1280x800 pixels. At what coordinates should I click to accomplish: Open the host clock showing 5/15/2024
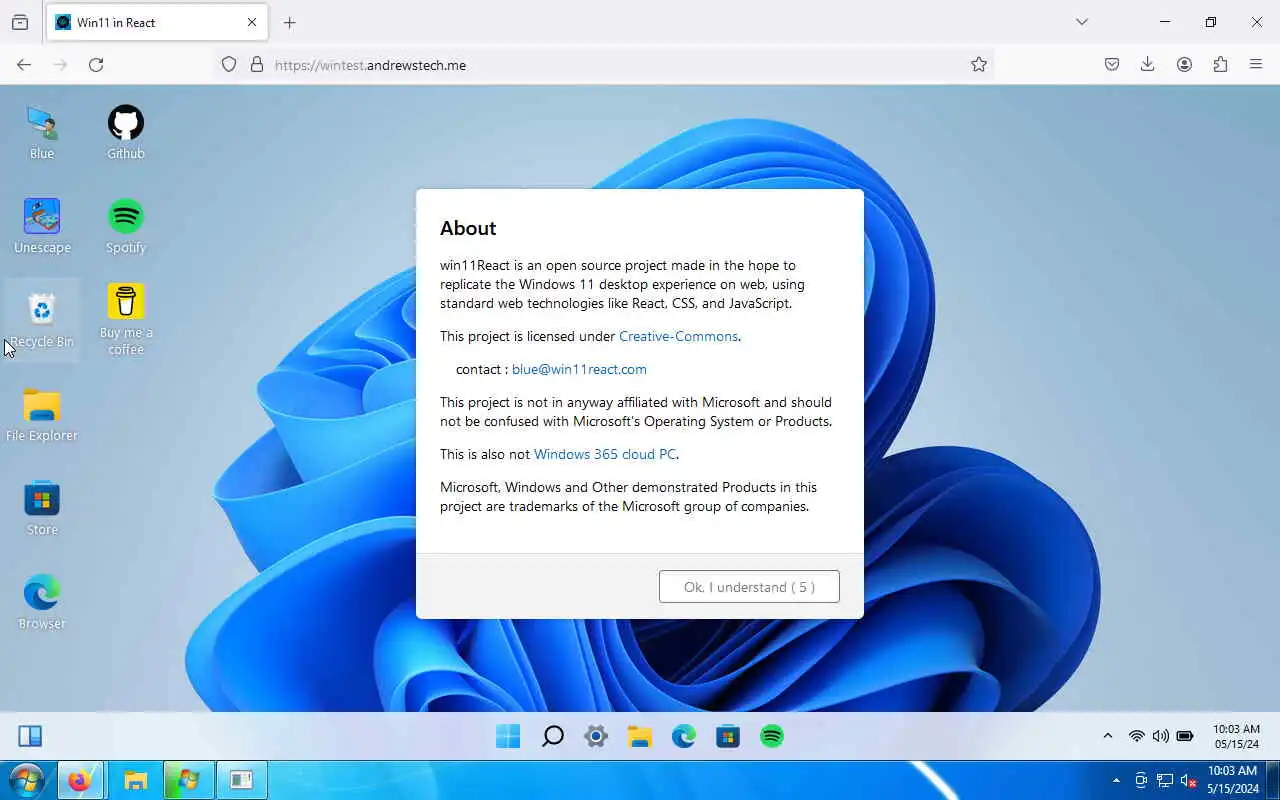point(1232,780)
